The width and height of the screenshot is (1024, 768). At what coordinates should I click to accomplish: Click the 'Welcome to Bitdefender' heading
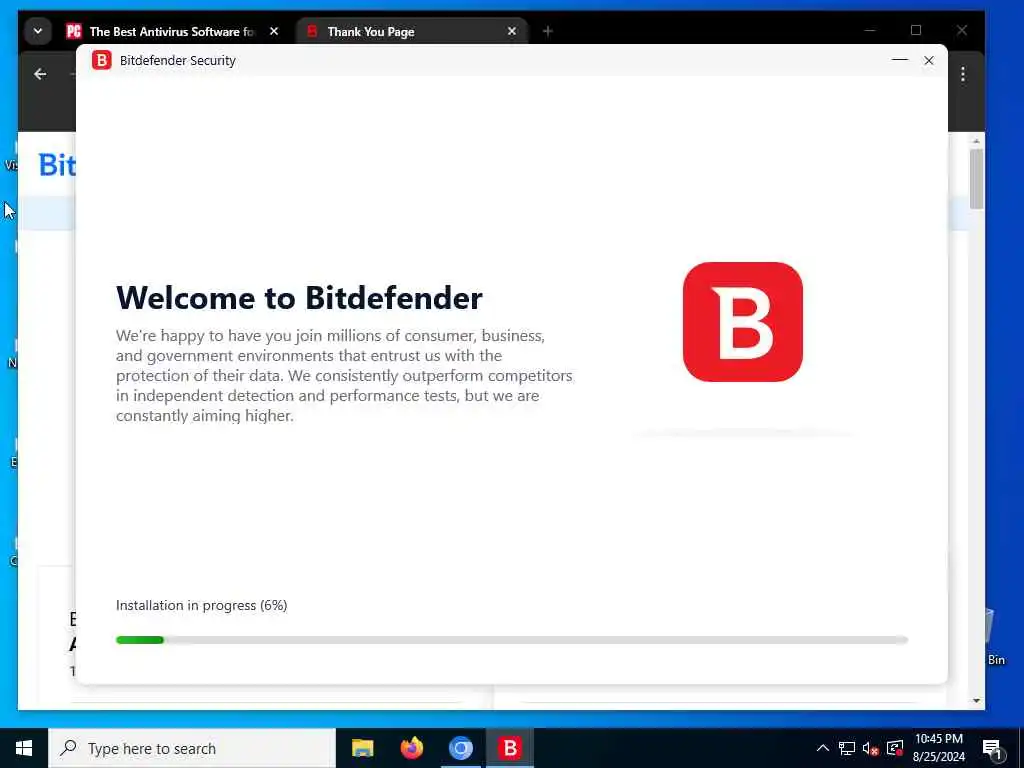[299, 298]
